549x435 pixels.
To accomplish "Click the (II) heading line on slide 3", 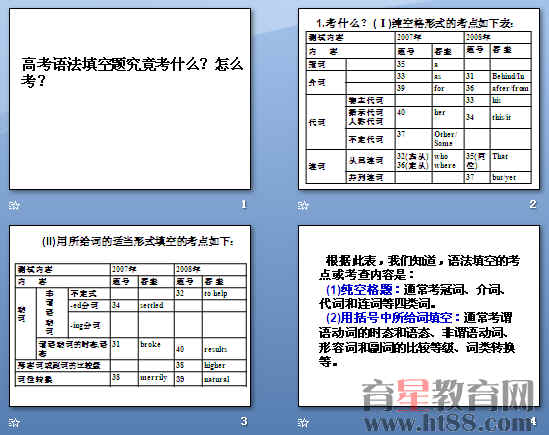I will [138, 241].
